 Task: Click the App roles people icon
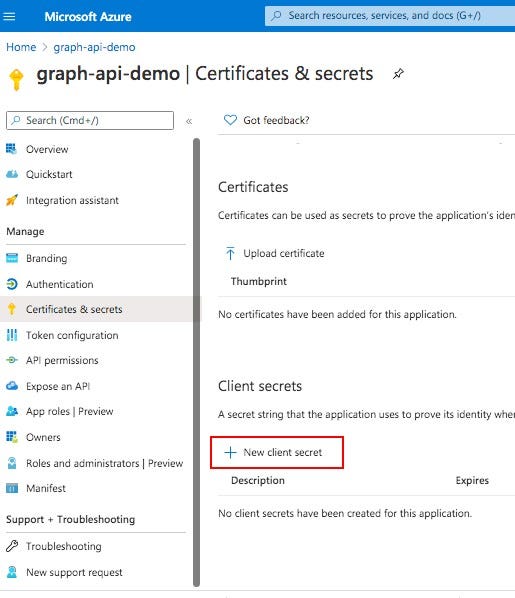click(12, 411)
